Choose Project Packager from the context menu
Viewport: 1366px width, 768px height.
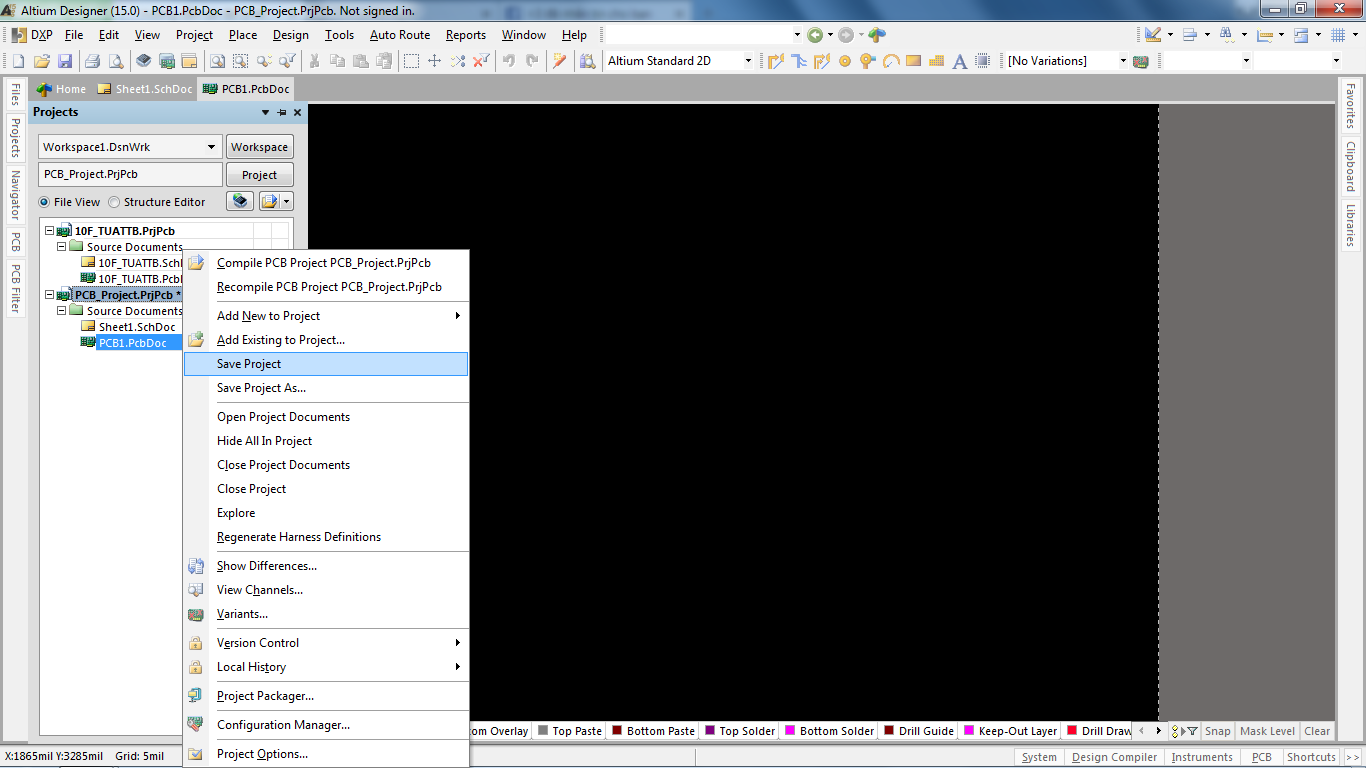coord(326,696)
